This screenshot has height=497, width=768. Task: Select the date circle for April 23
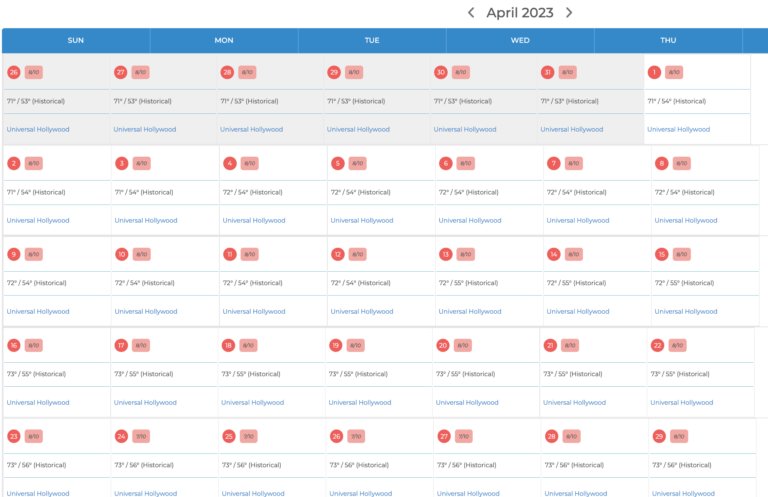coord(14,436)
